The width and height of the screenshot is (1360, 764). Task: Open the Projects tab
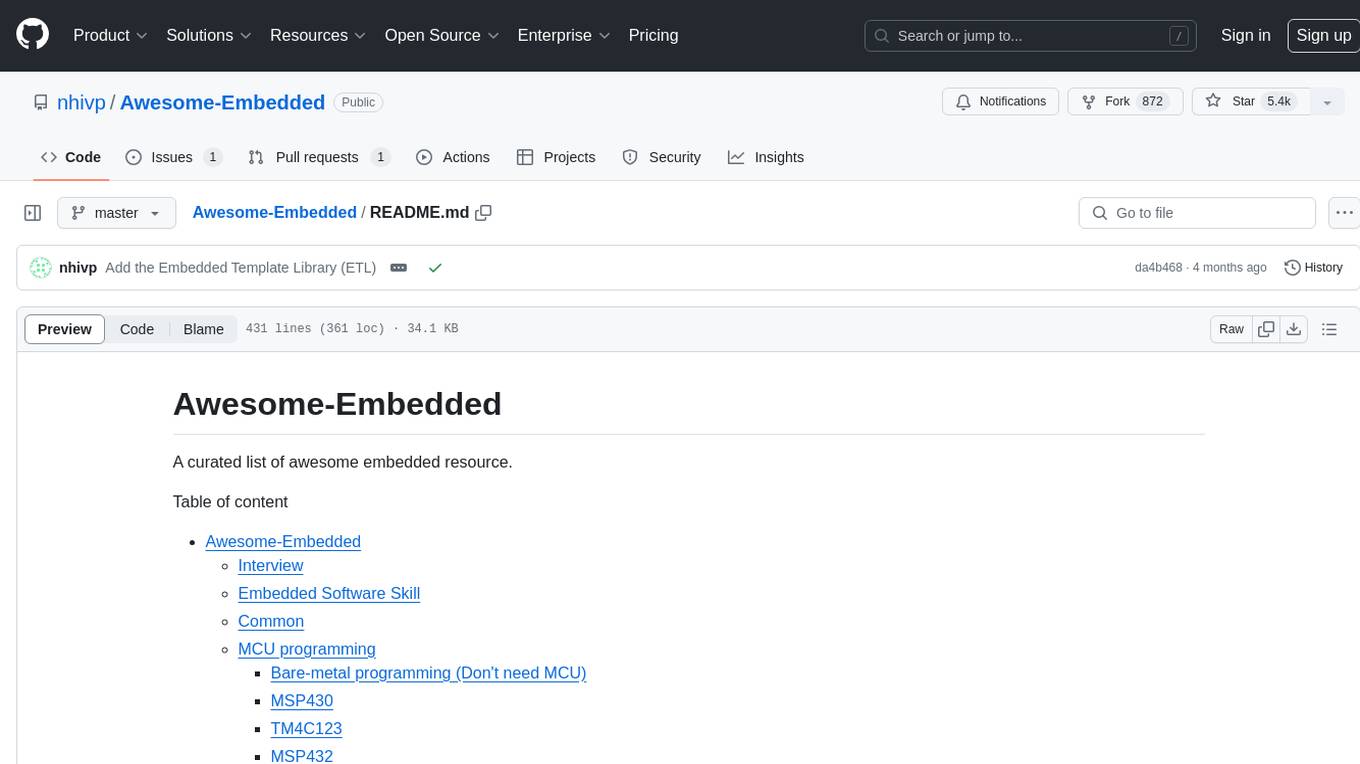[x=556, y=157]
